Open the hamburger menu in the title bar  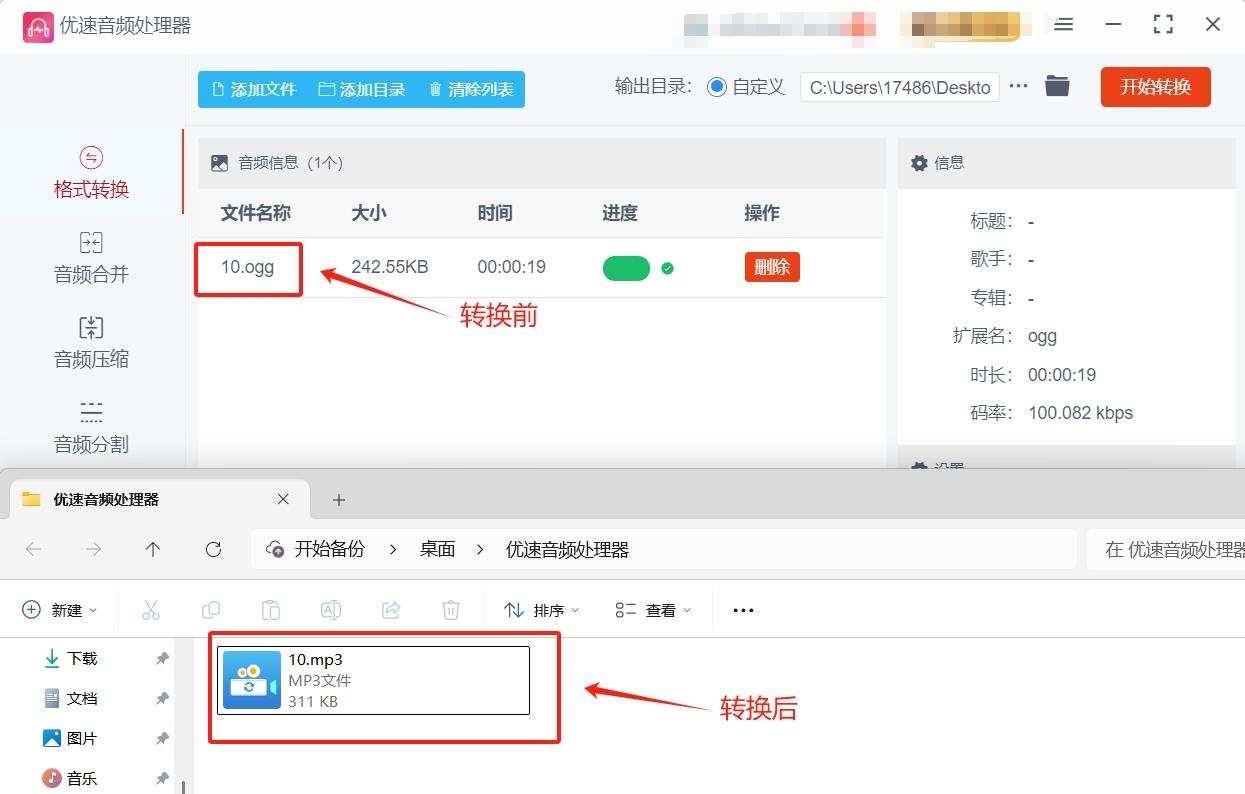point(1063,24)
